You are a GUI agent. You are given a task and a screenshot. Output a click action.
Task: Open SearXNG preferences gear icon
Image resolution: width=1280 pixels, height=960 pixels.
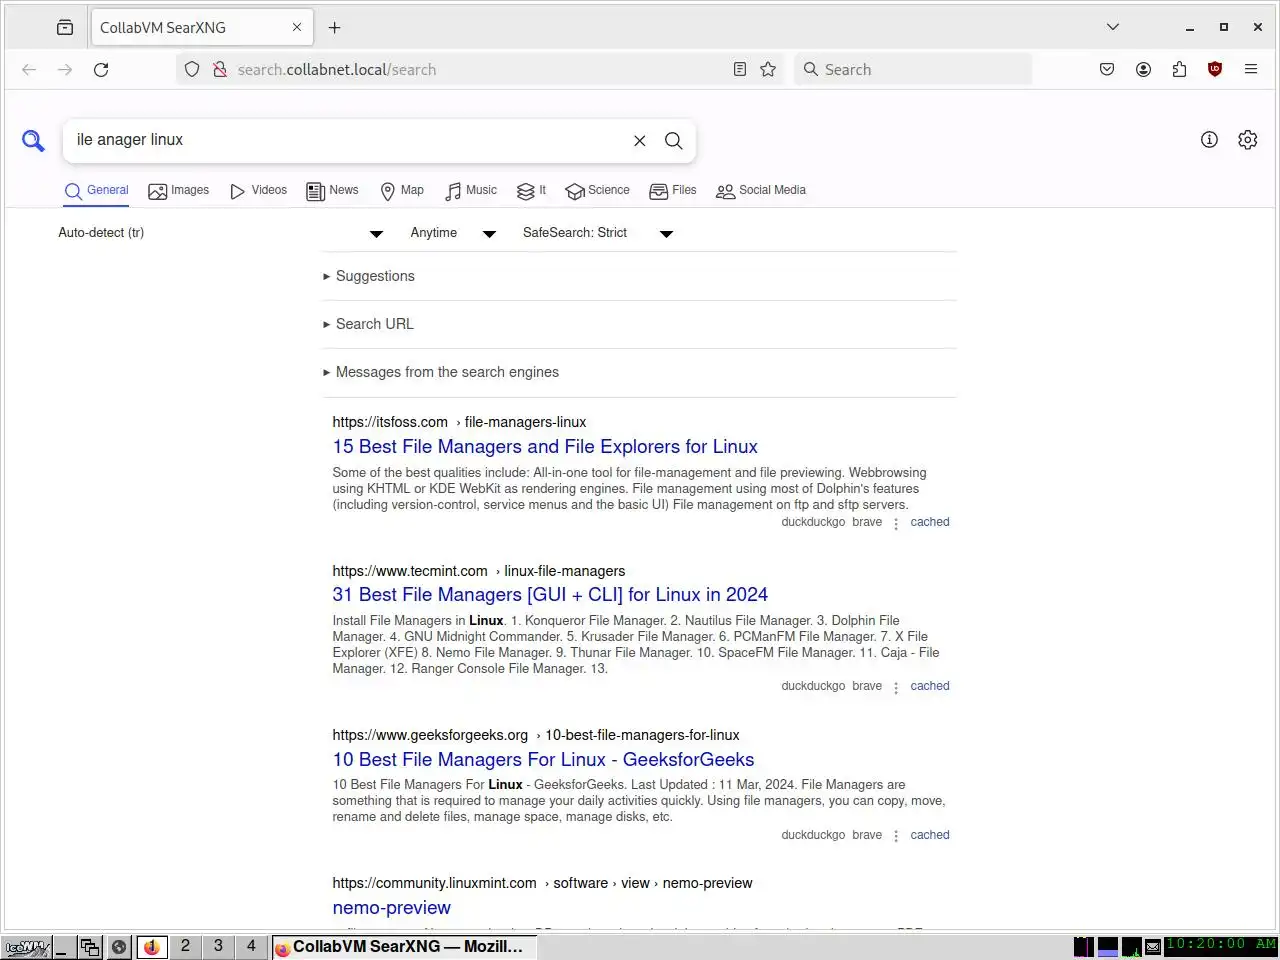pos(1247,140)
